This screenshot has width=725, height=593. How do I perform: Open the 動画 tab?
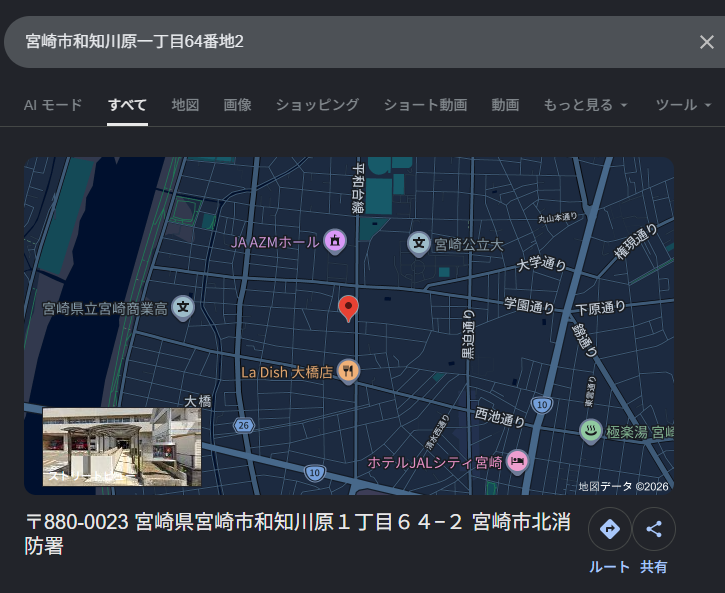point(505,105)
